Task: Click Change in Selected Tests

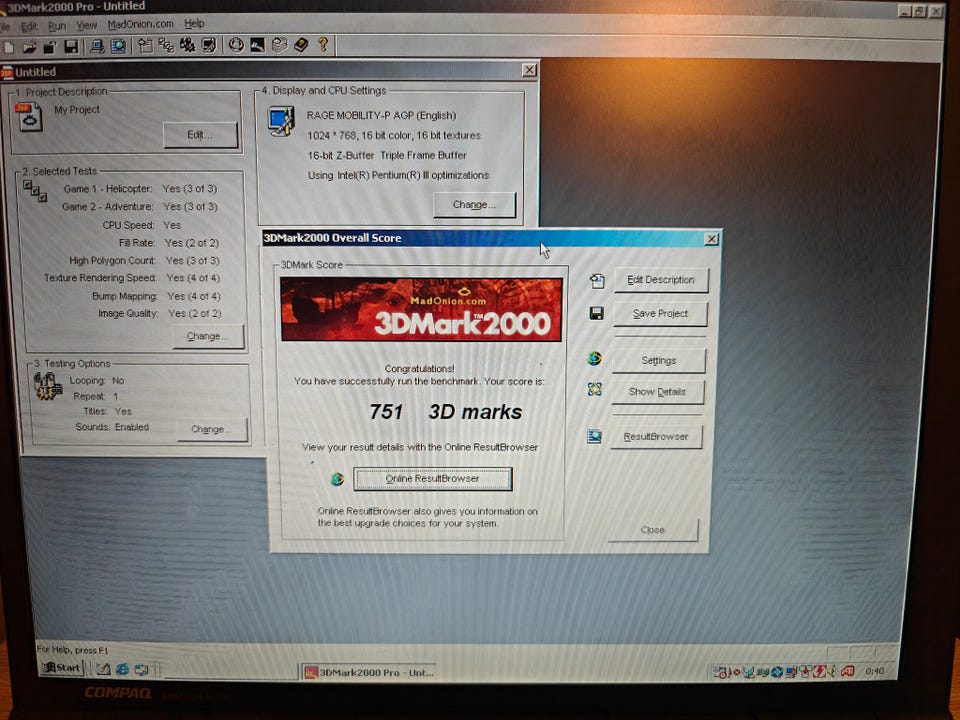Action: (x=208, y=336)
